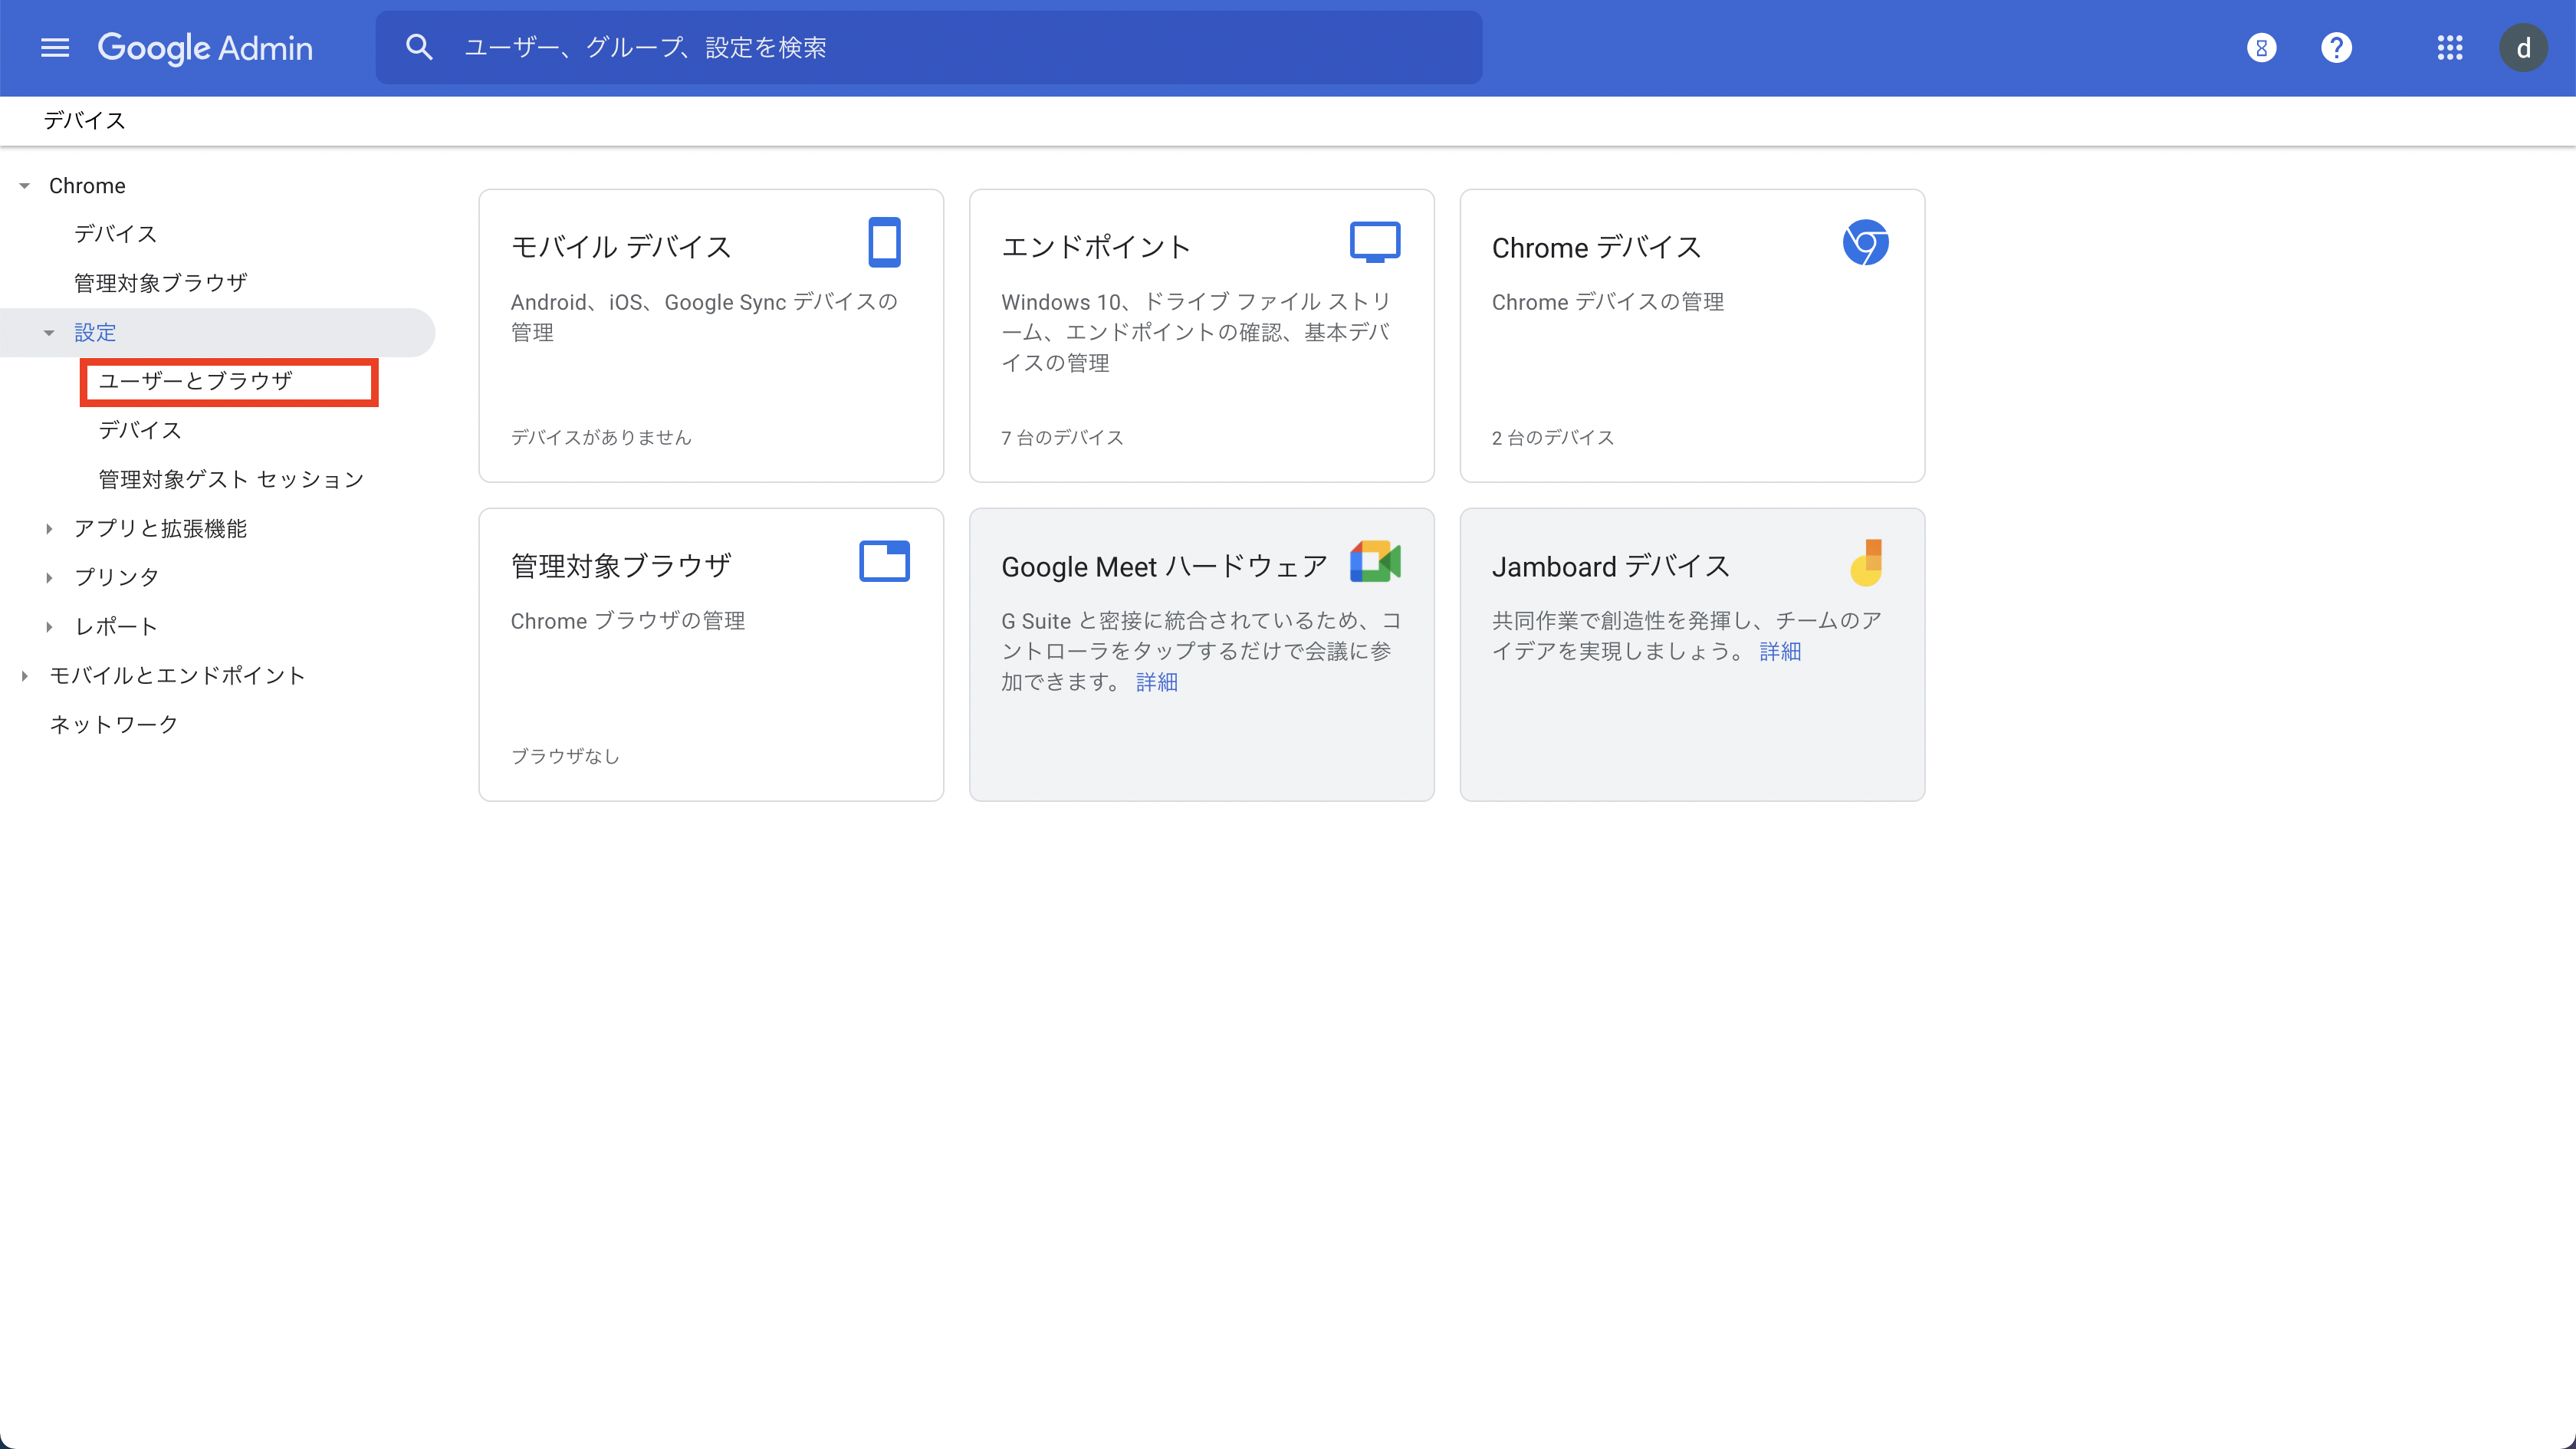Click the ブラウザなし status text

pyautogui.click(x=565, y=756)
